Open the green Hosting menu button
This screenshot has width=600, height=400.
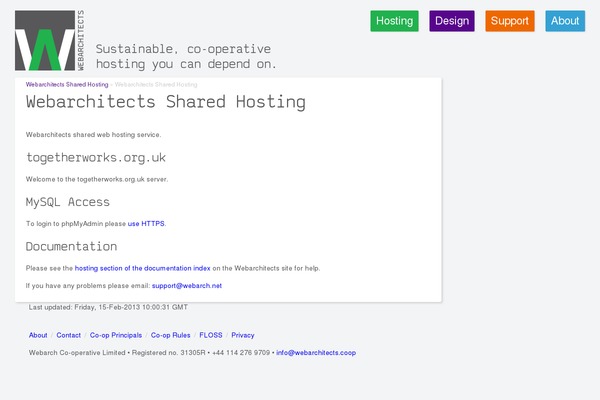coord(395,21)
